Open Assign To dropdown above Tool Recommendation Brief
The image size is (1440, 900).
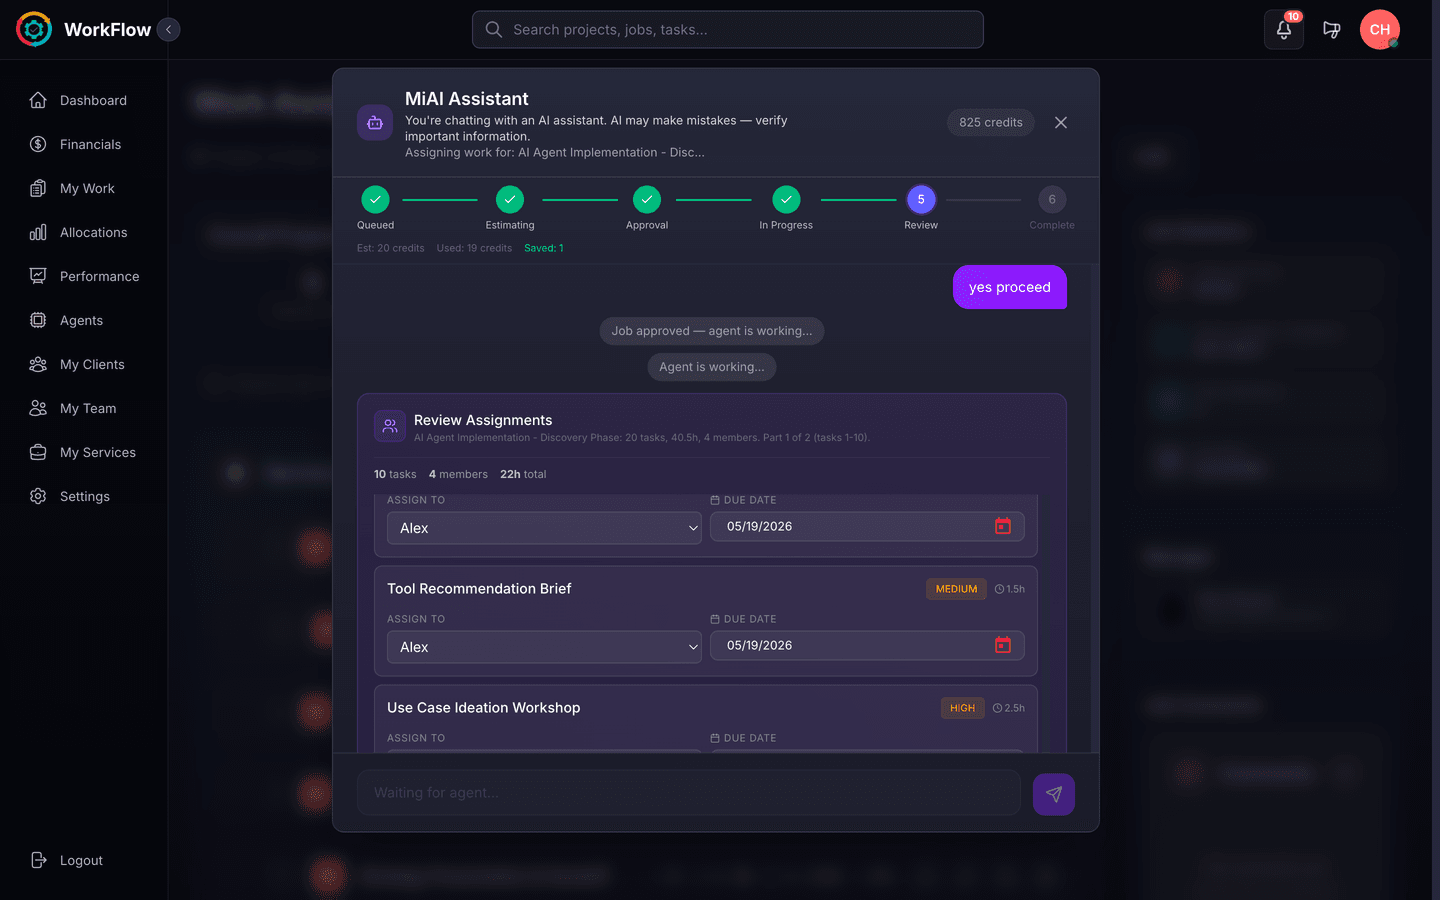[x=544, y=528]
